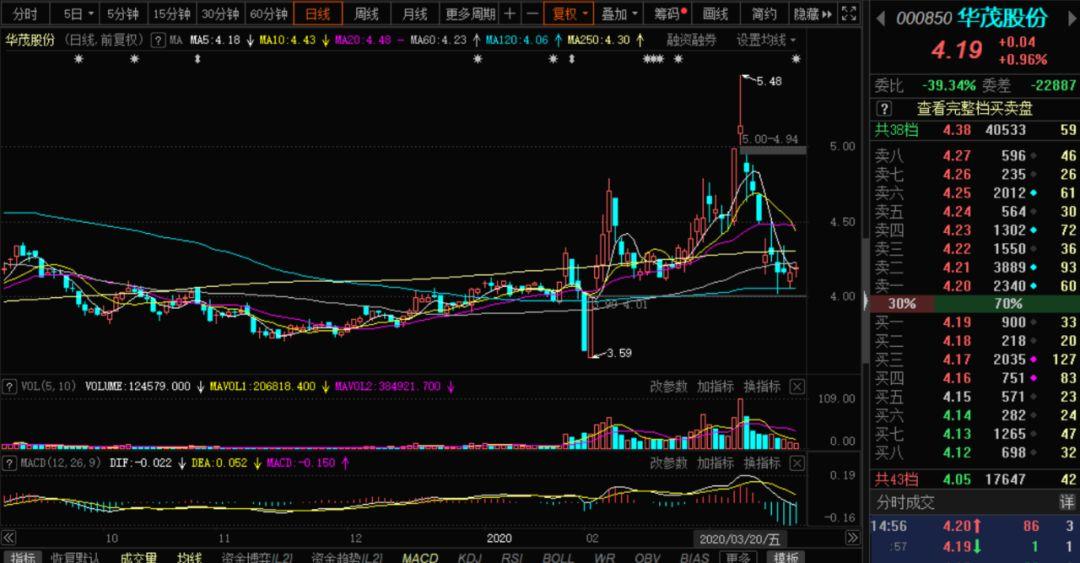Screen dimensions: 1080x563
Task: Close the VOL indicator panel
Action: click(x=797, y=387)
